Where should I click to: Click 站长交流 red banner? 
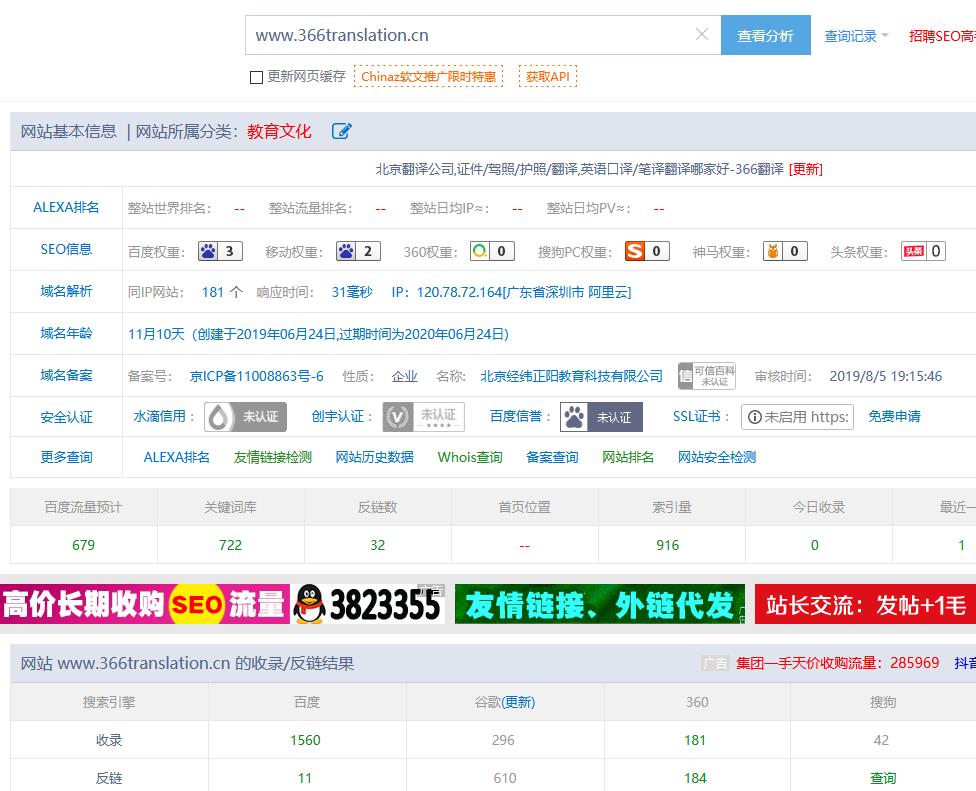coord(865,604)
